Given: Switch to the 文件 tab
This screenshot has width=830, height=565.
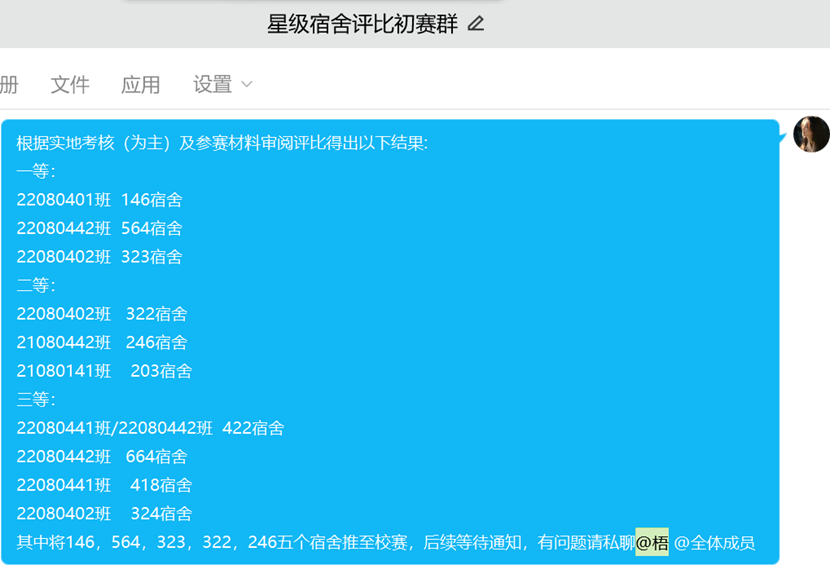Looking at the screenshot, I should 70,85.
